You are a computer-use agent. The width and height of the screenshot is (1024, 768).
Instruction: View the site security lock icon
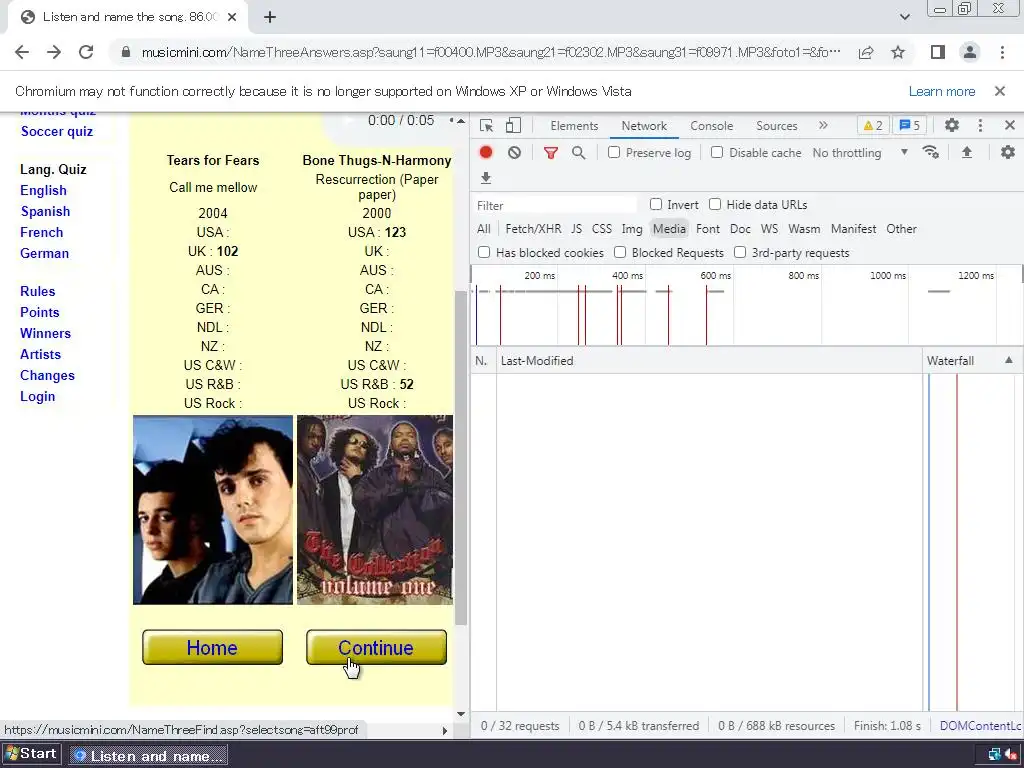tap(126, 52)
